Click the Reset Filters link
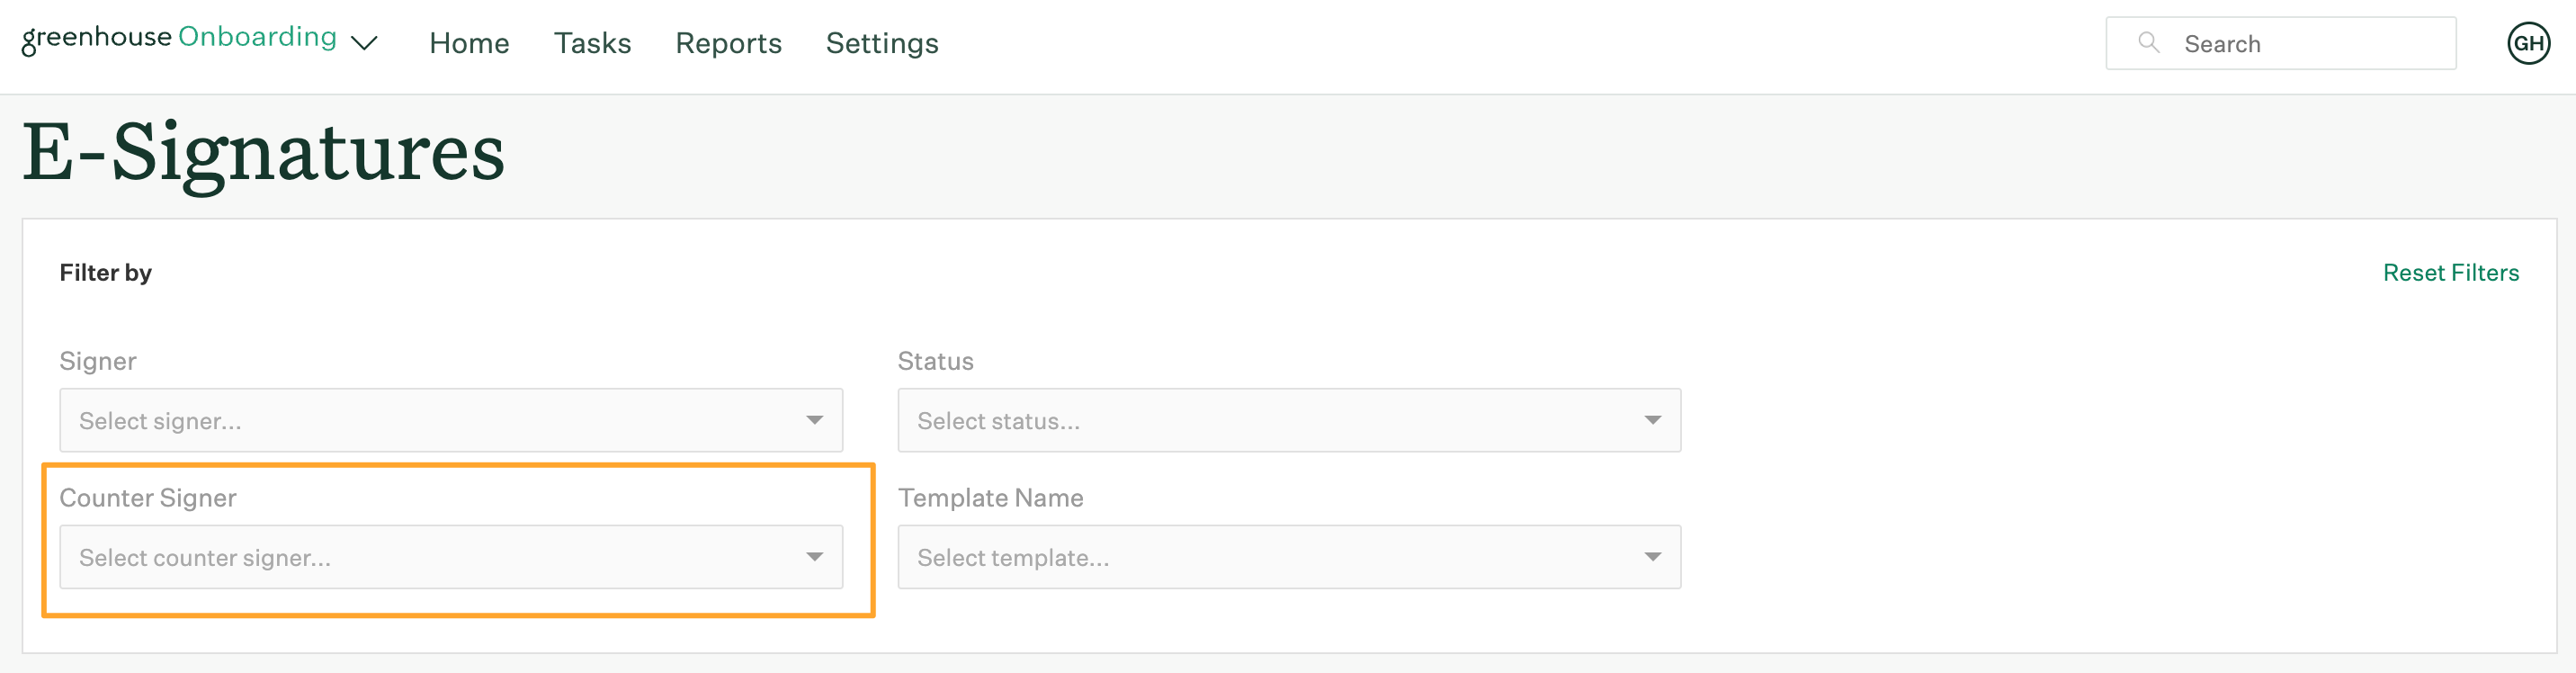Image resolution: width=2576 pixels, height=673 pixels. coord(2450,272)
